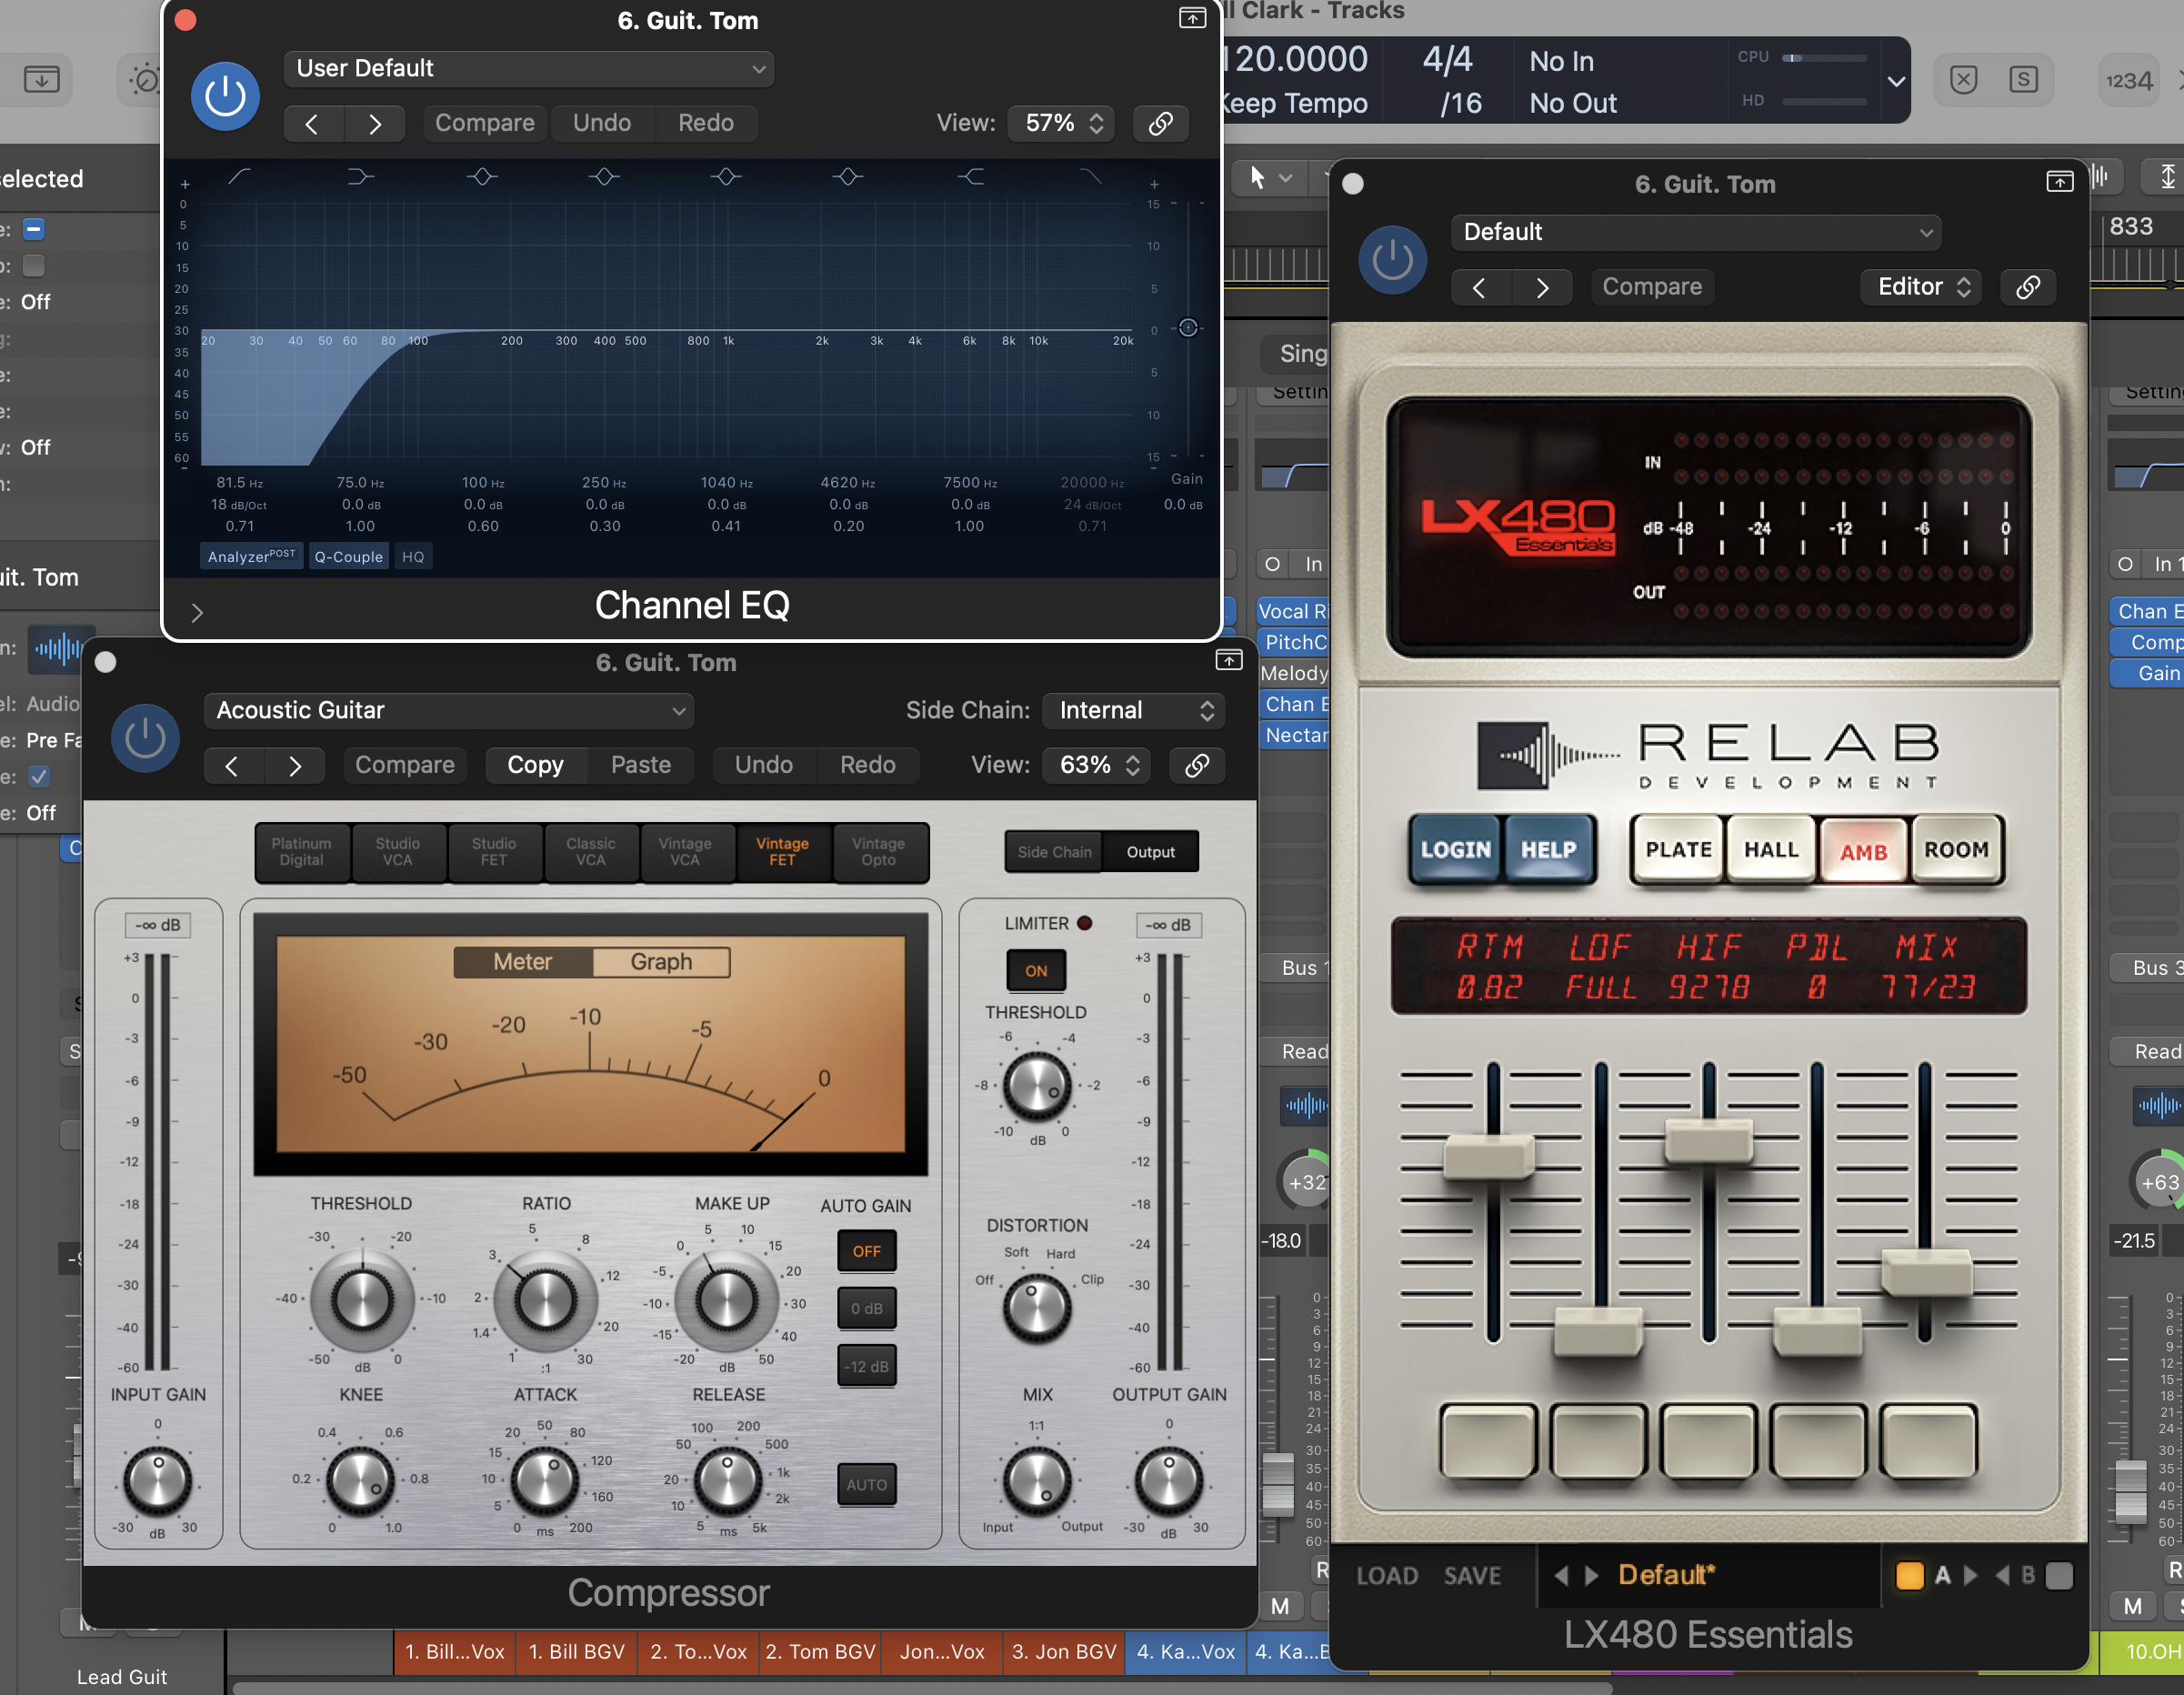The image size is (2184, 1695).
Task: Open the User Default preset dropdown
Action: click(x=528, y=68)
